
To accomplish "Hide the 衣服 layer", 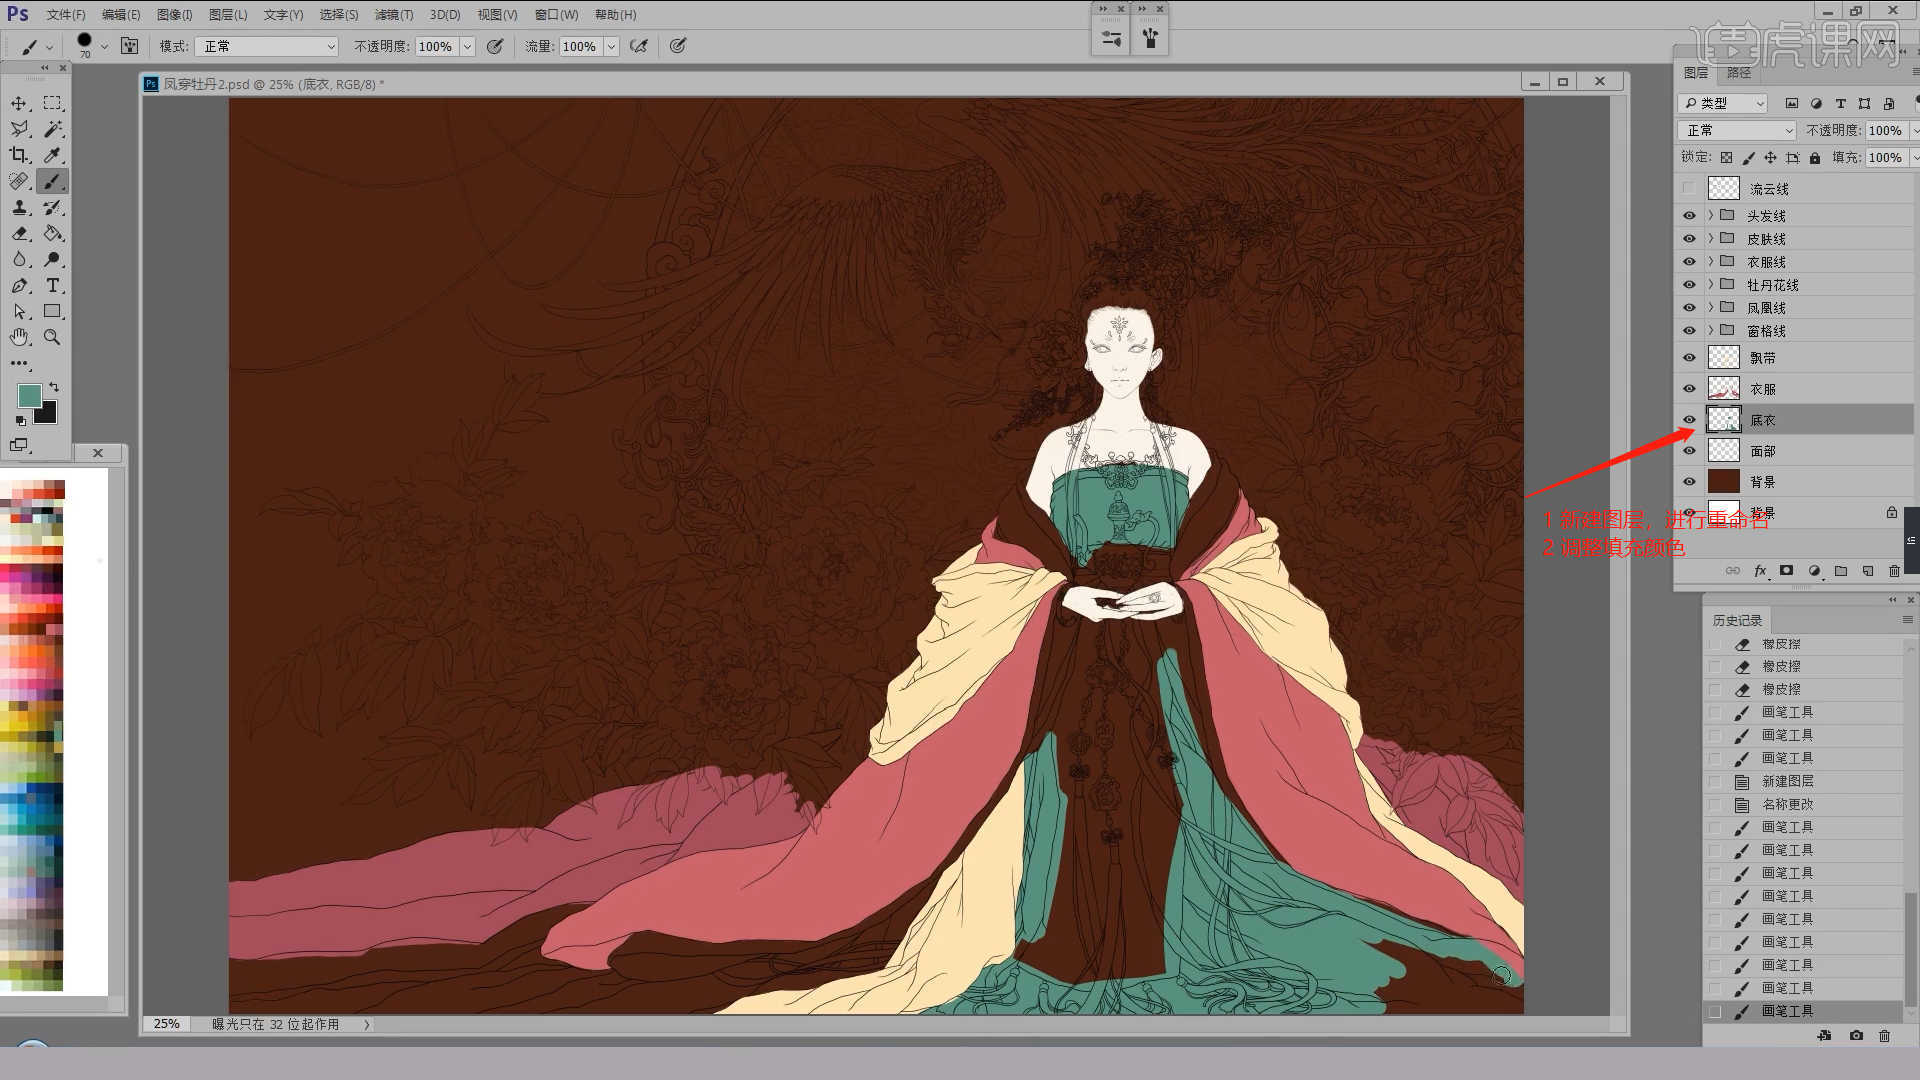I will click(x=1689, y=388).
